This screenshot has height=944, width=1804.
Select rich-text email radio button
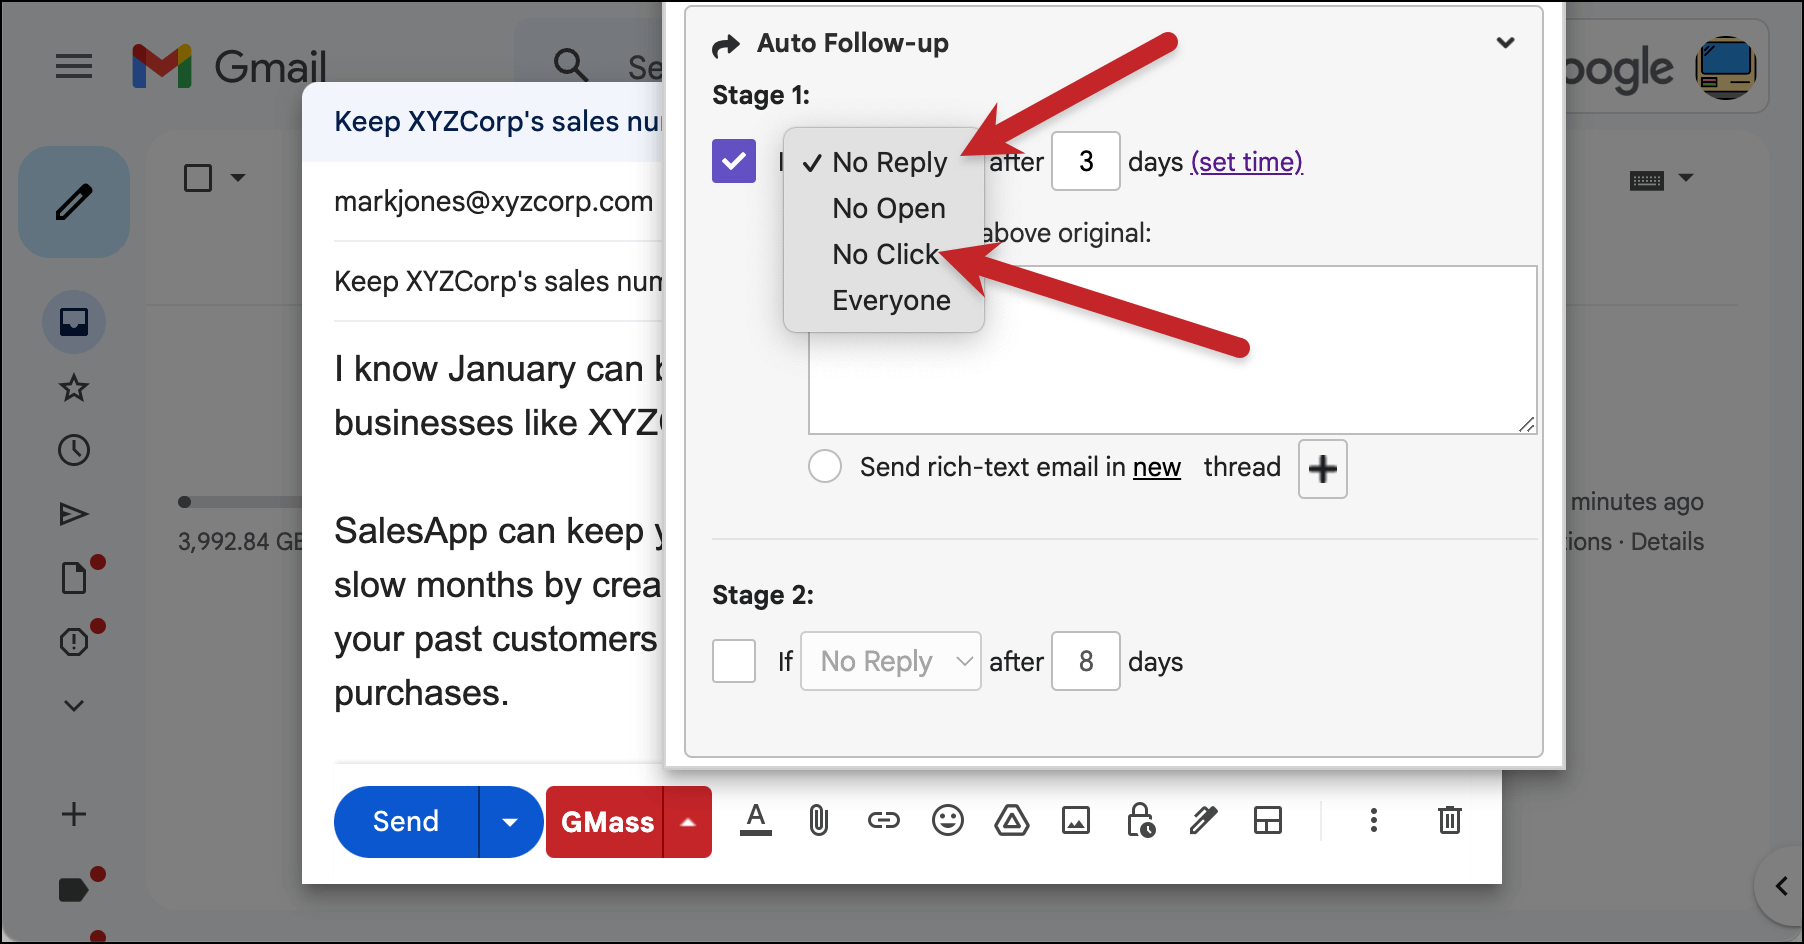(x=825, y=466)
